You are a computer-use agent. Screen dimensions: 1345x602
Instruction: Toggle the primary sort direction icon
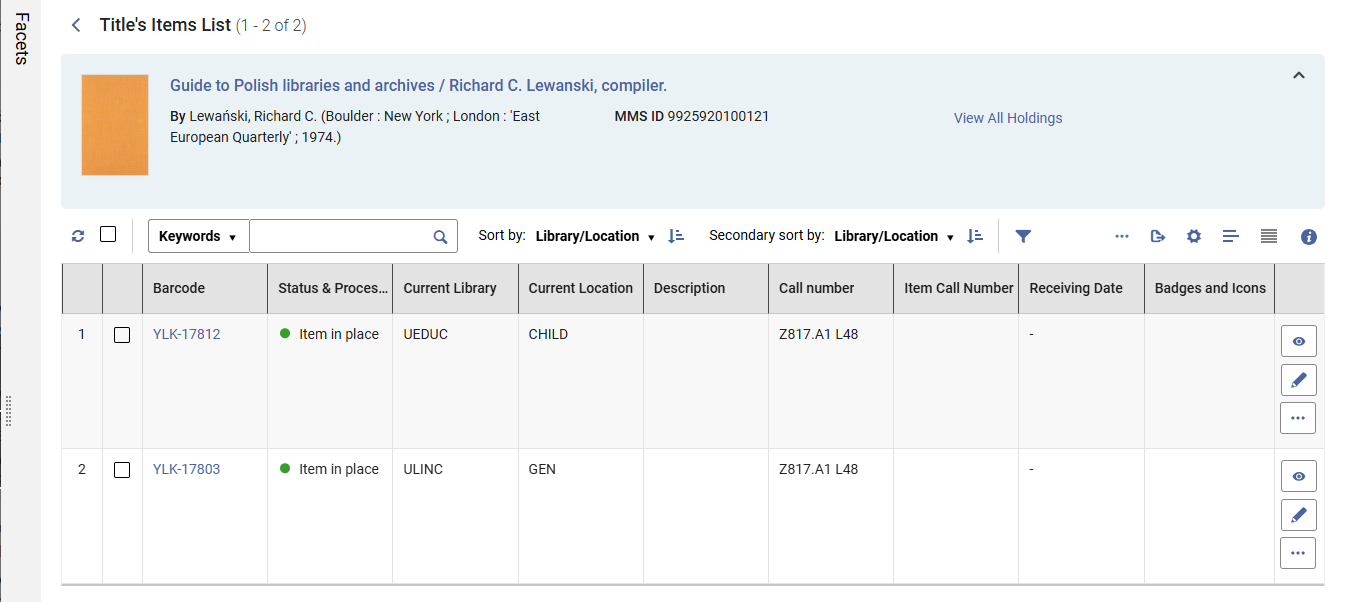[676, 236]
